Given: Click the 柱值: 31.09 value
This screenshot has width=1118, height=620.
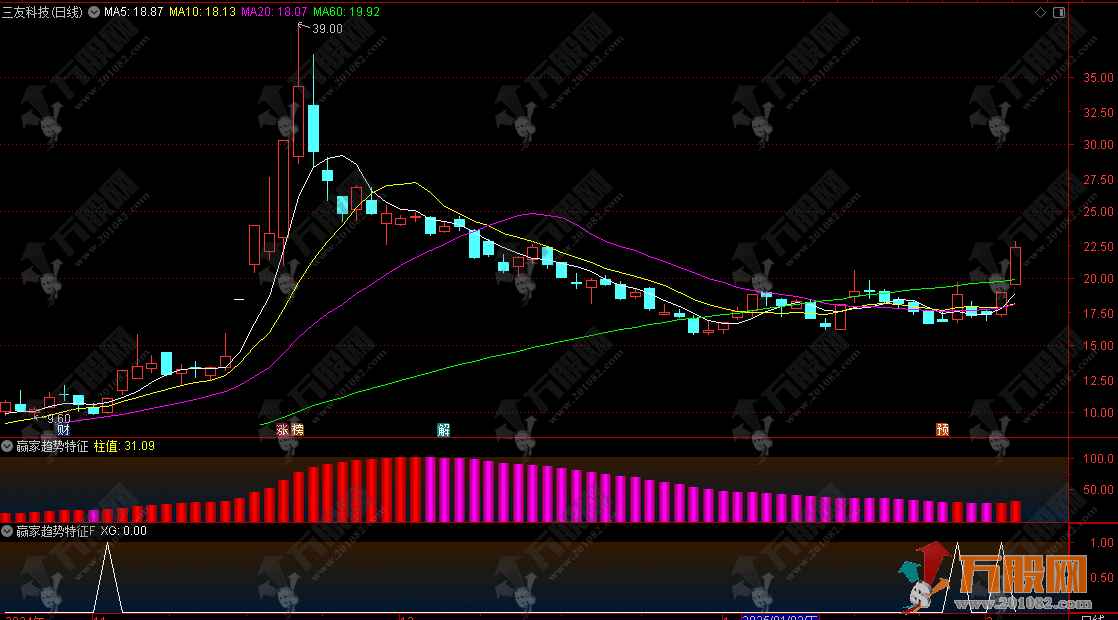Looking at the screenshot, I should [124, 446].
